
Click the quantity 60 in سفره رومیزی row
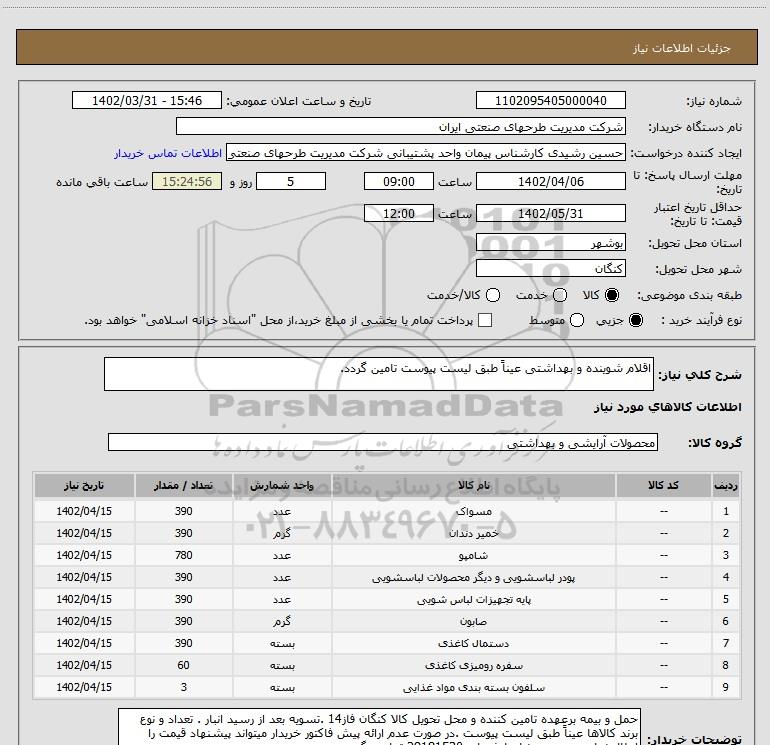(x=183, y=665)
